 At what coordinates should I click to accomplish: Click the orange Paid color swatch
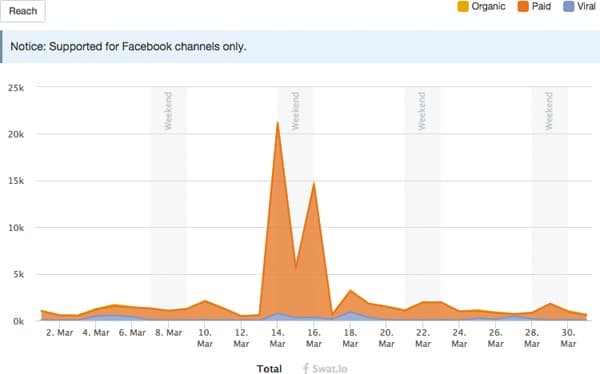click(523, 7)
